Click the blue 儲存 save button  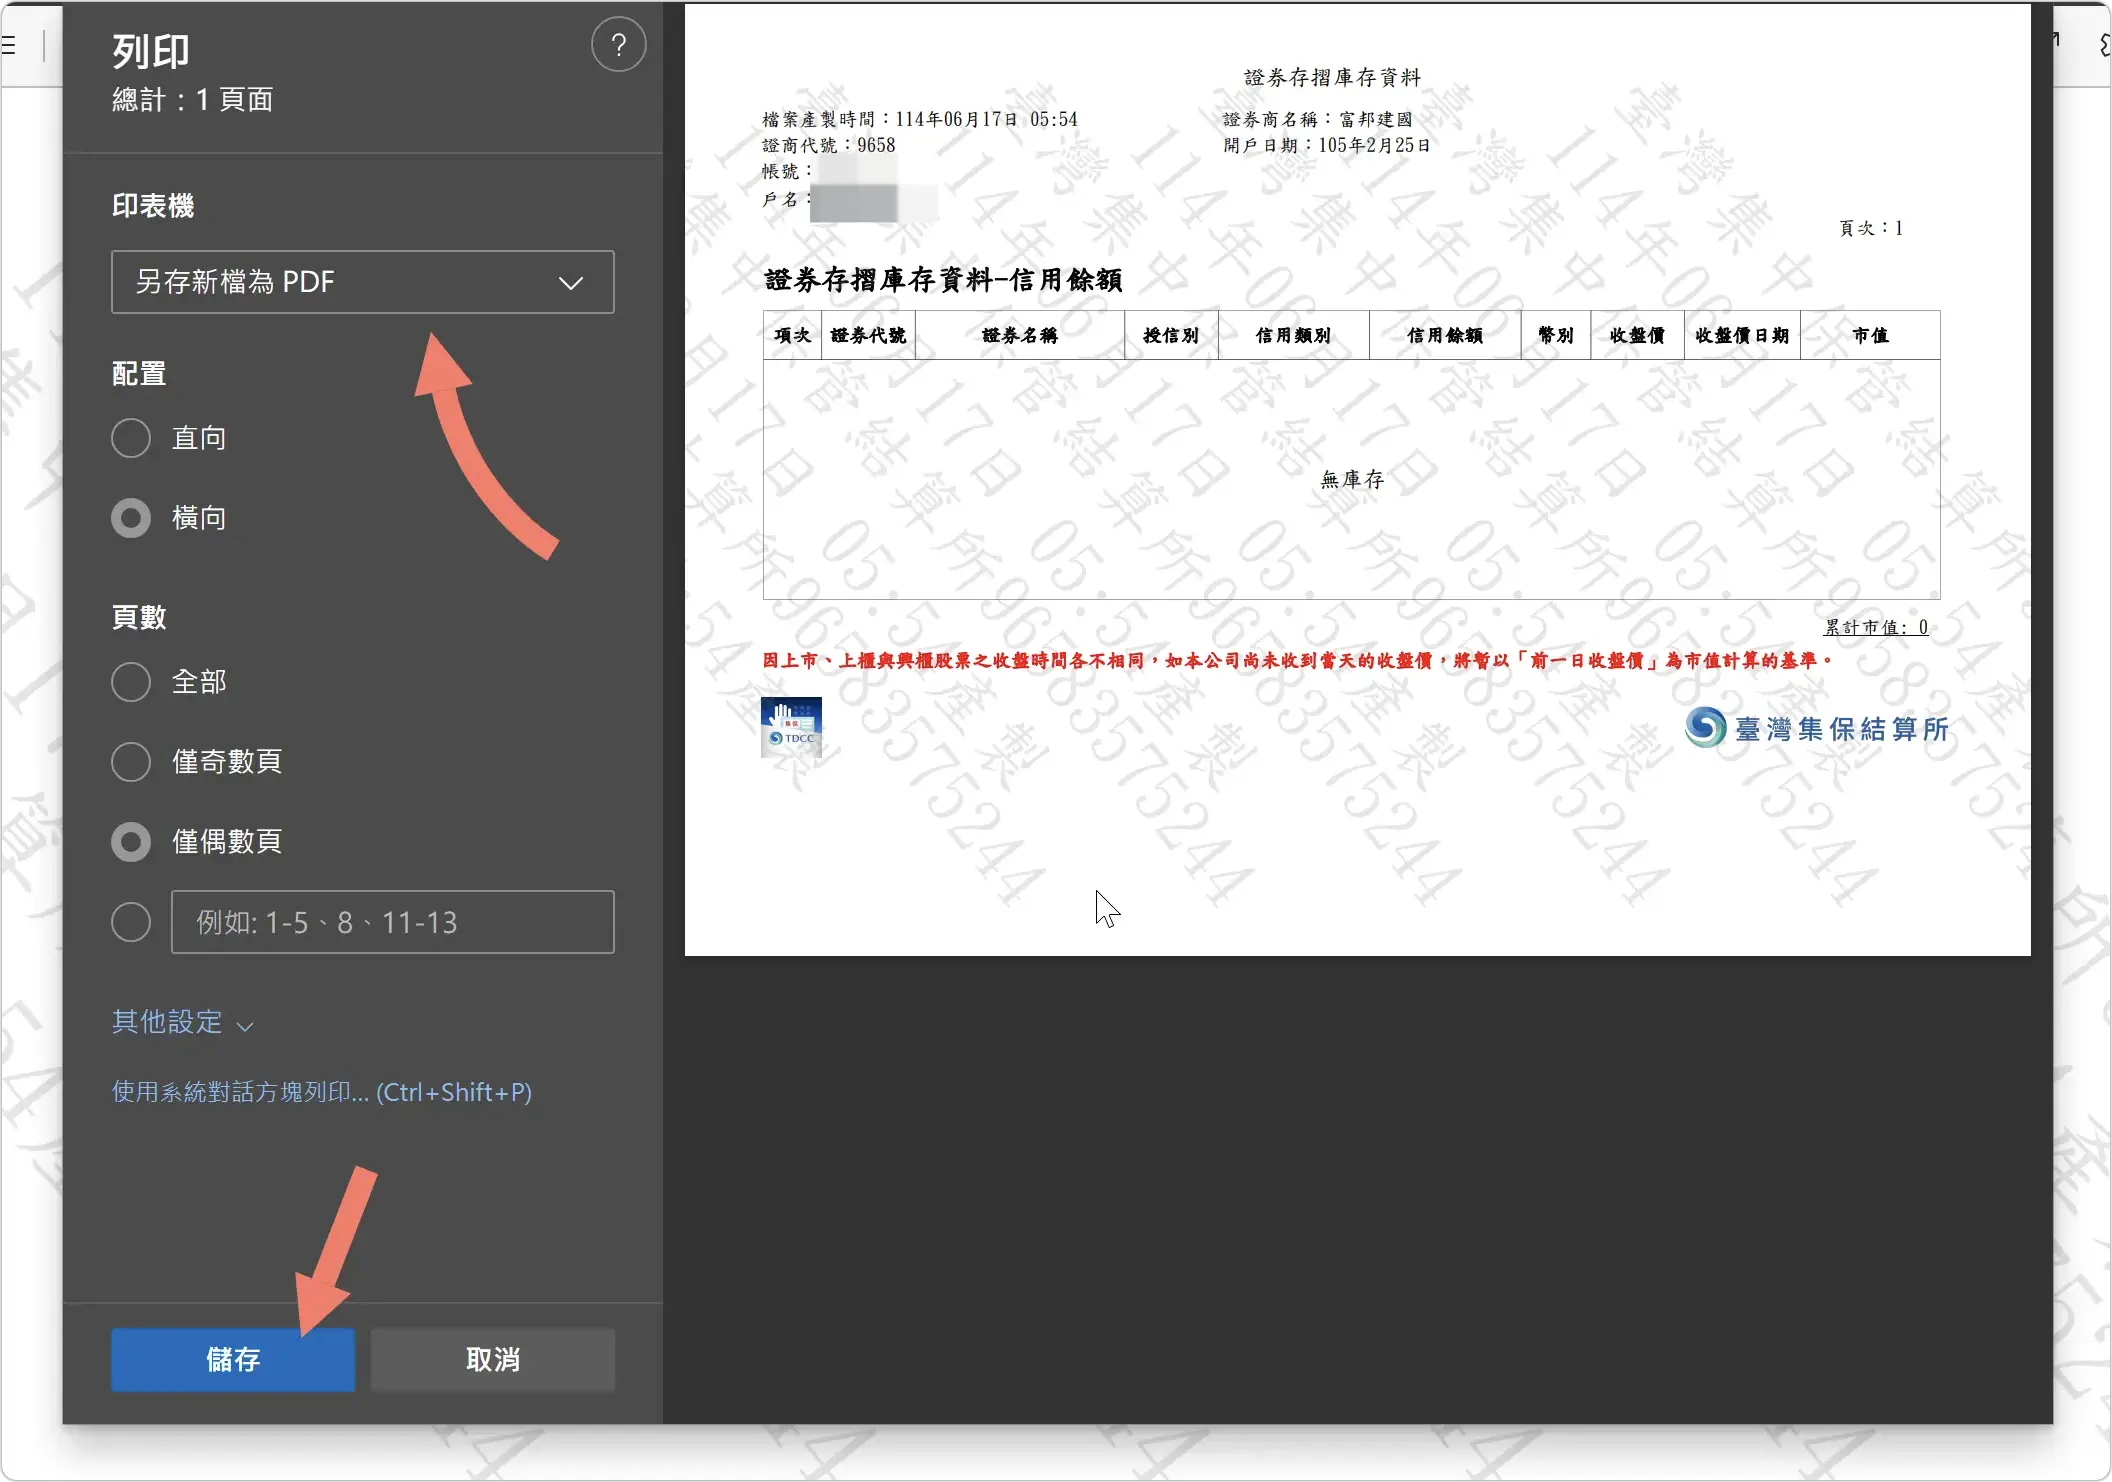click(x=233, y=1360)
